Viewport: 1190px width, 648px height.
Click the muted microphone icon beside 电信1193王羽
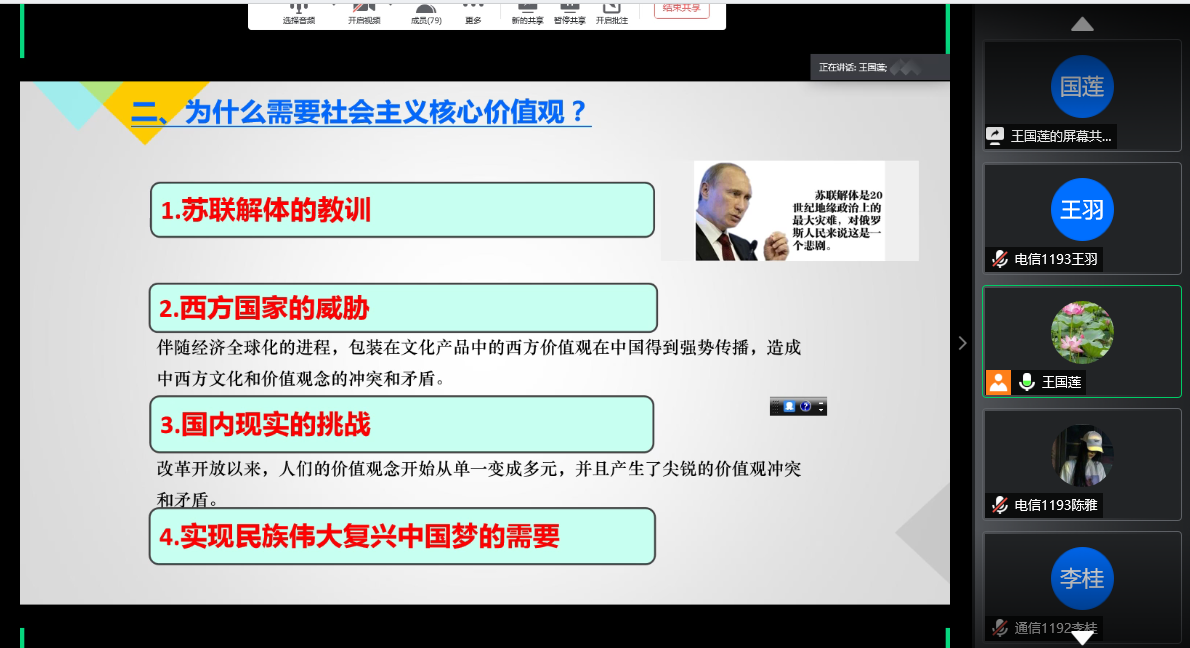coord(999,259)
